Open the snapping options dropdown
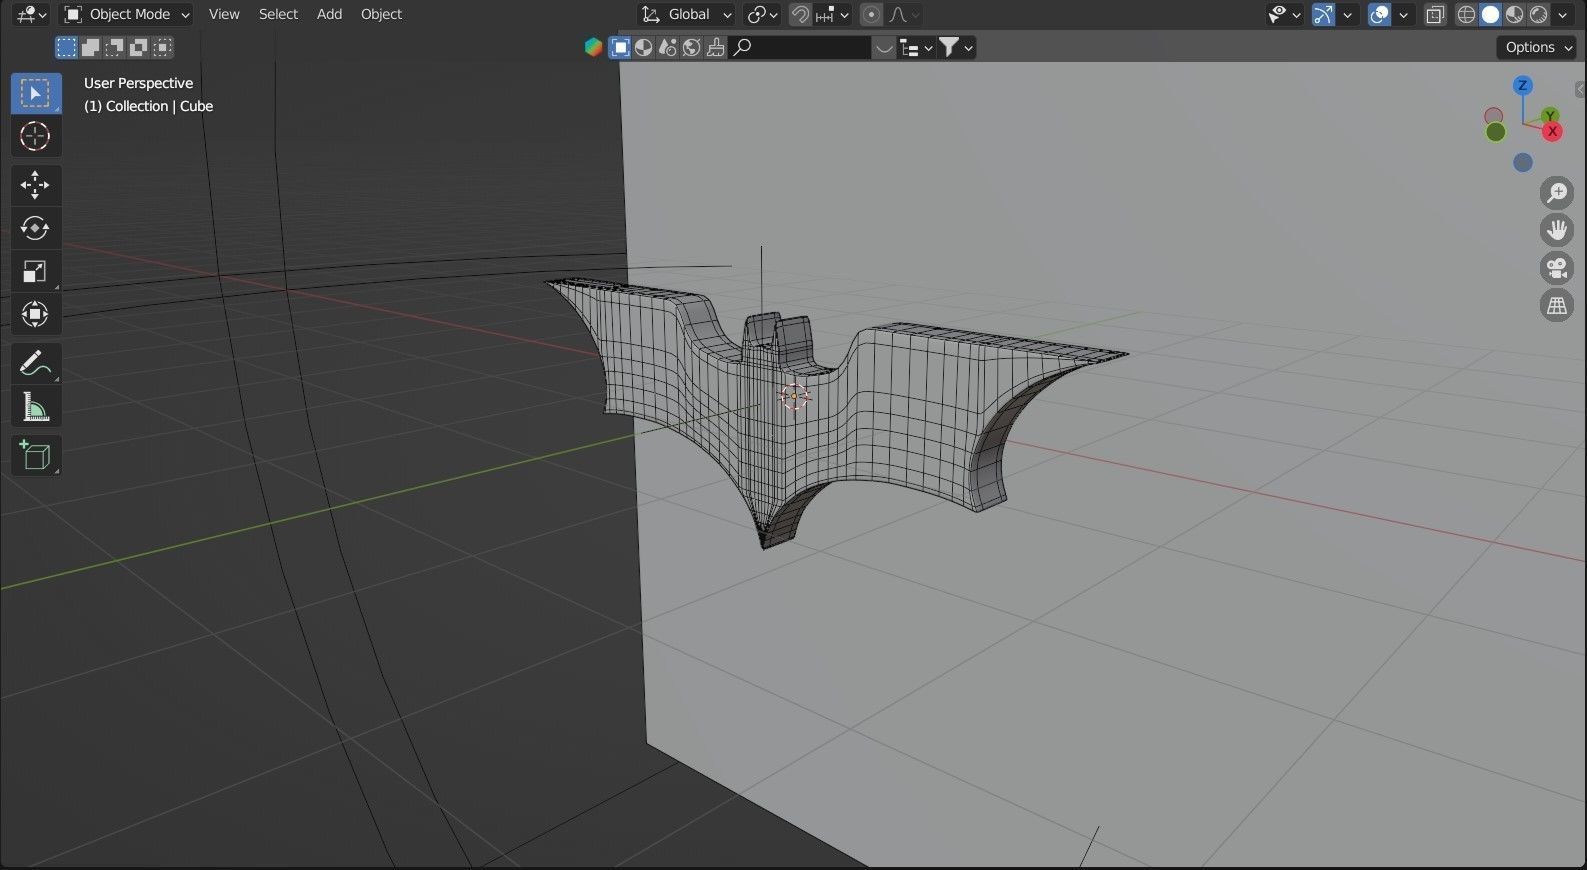This screenshot has width=1587, height=870. coord(832,14)
